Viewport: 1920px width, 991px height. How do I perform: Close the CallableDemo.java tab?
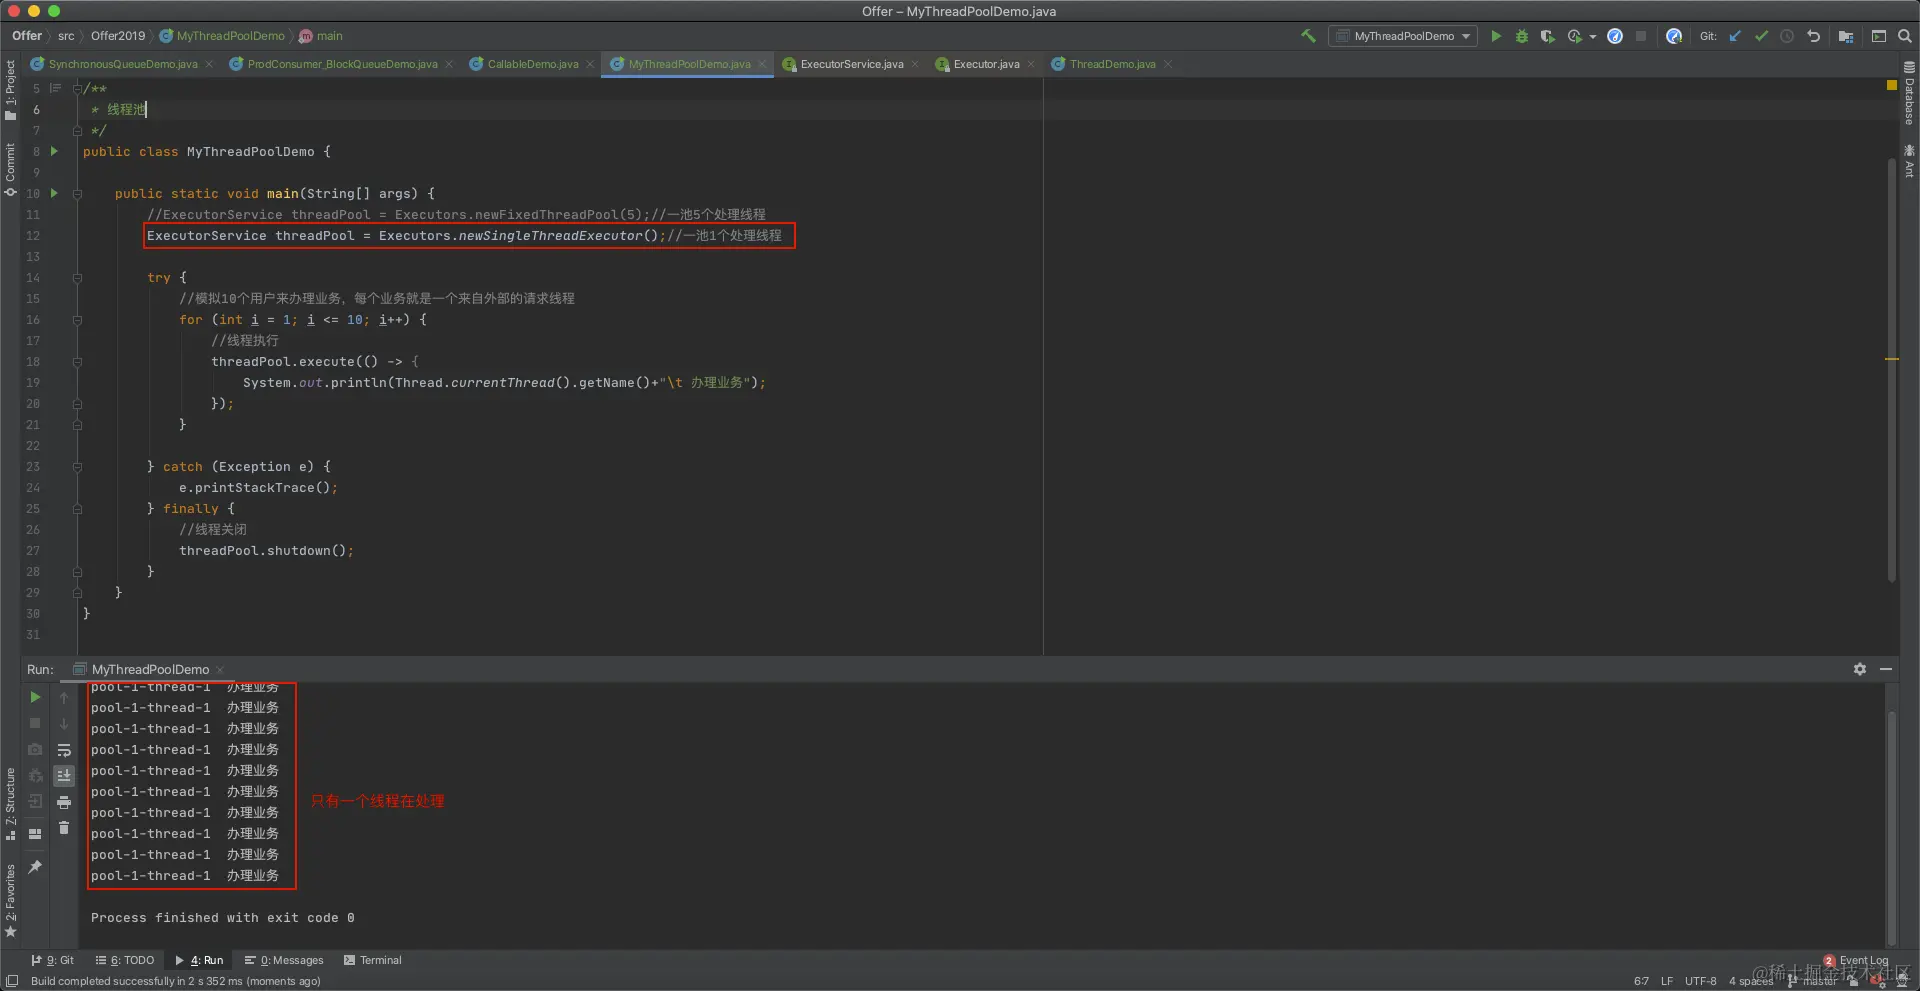[590, 64]
